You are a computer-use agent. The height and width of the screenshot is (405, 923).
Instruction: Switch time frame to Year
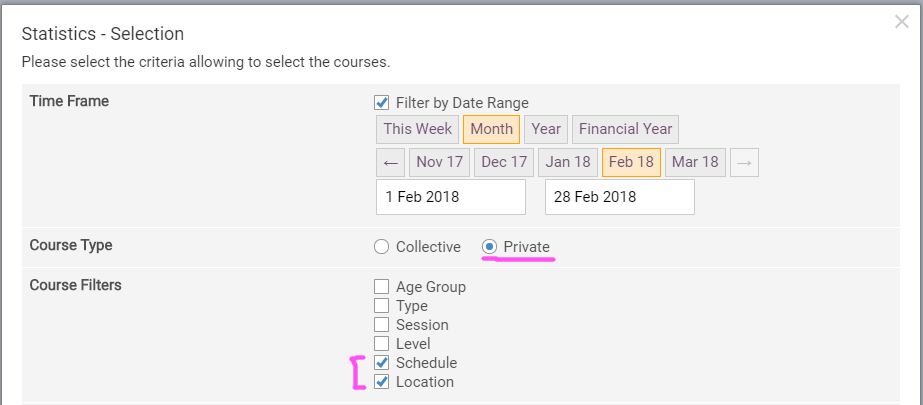[x=546, y=129]
